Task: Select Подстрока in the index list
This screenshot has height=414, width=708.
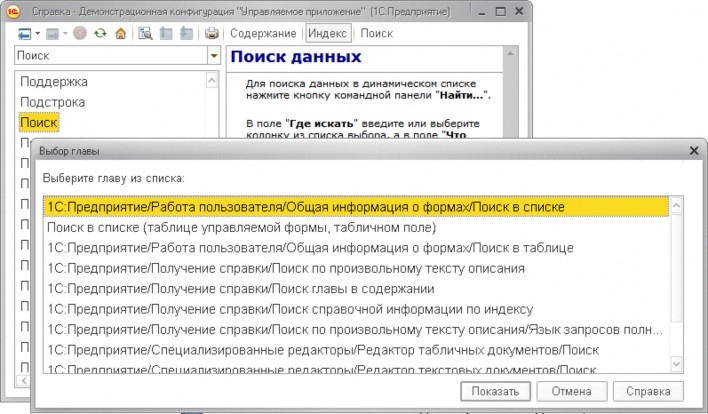Action: [52, 102]
